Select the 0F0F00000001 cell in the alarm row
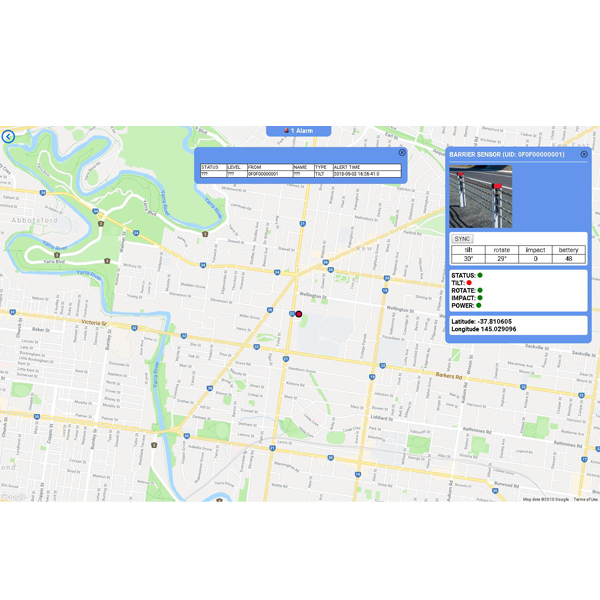 [270, 174]
